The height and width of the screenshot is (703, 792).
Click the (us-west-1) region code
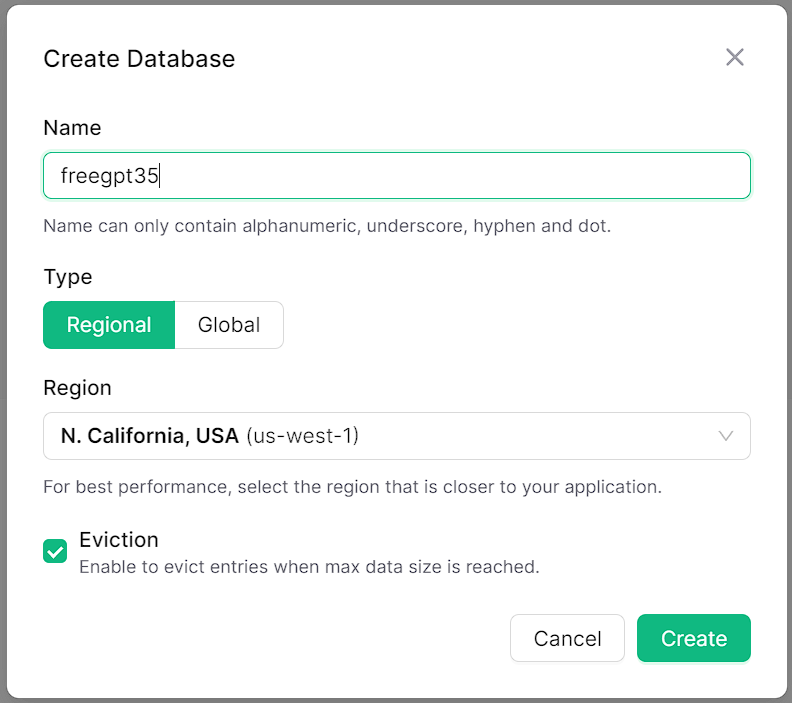[x=302, y=436]
